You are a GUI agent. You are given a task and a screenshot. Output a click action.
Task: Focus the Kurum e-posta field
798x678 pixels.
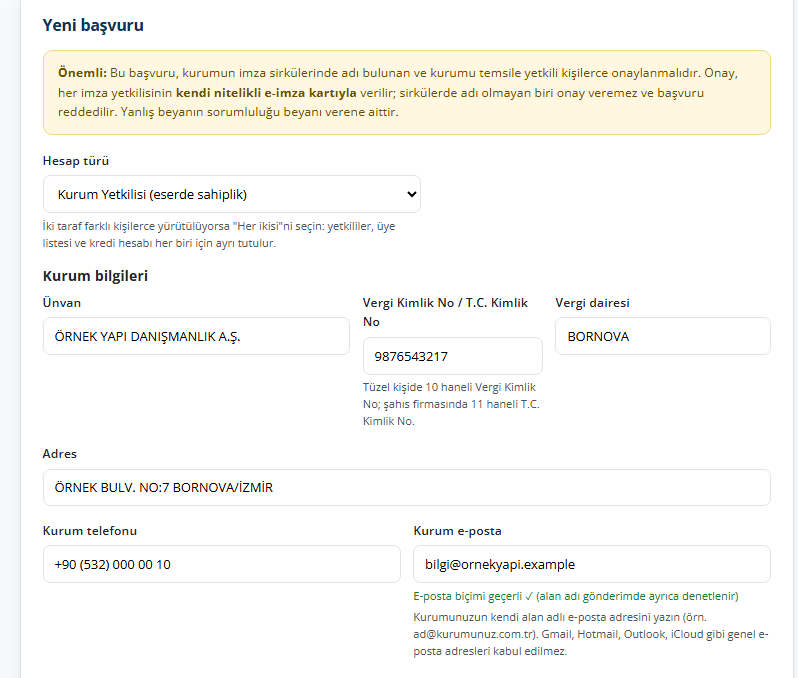click(x=592, y=564)
